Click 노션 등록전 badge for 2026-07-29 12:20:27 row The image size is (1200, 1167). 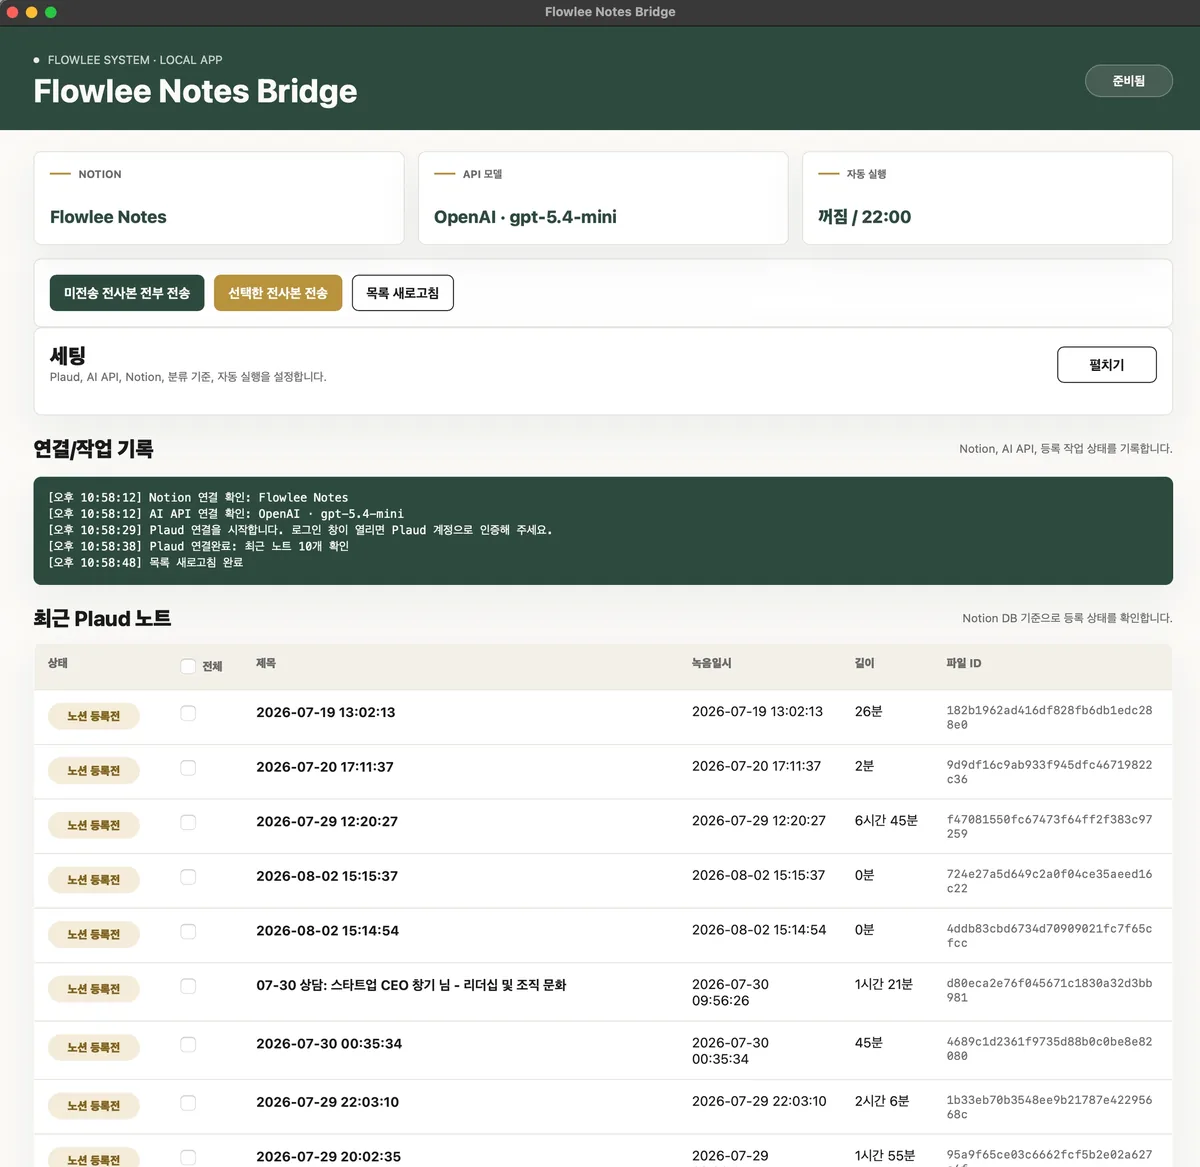tap(94, 825)
